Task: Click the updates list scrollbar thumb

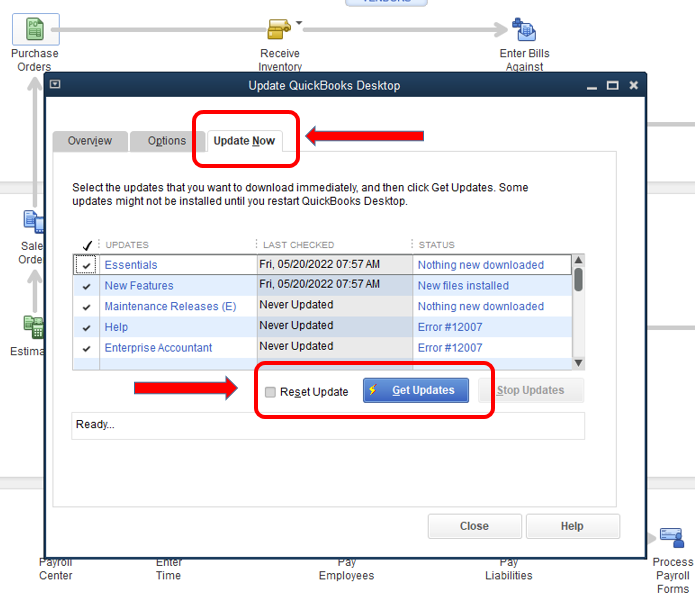Action: pos(578,280)
